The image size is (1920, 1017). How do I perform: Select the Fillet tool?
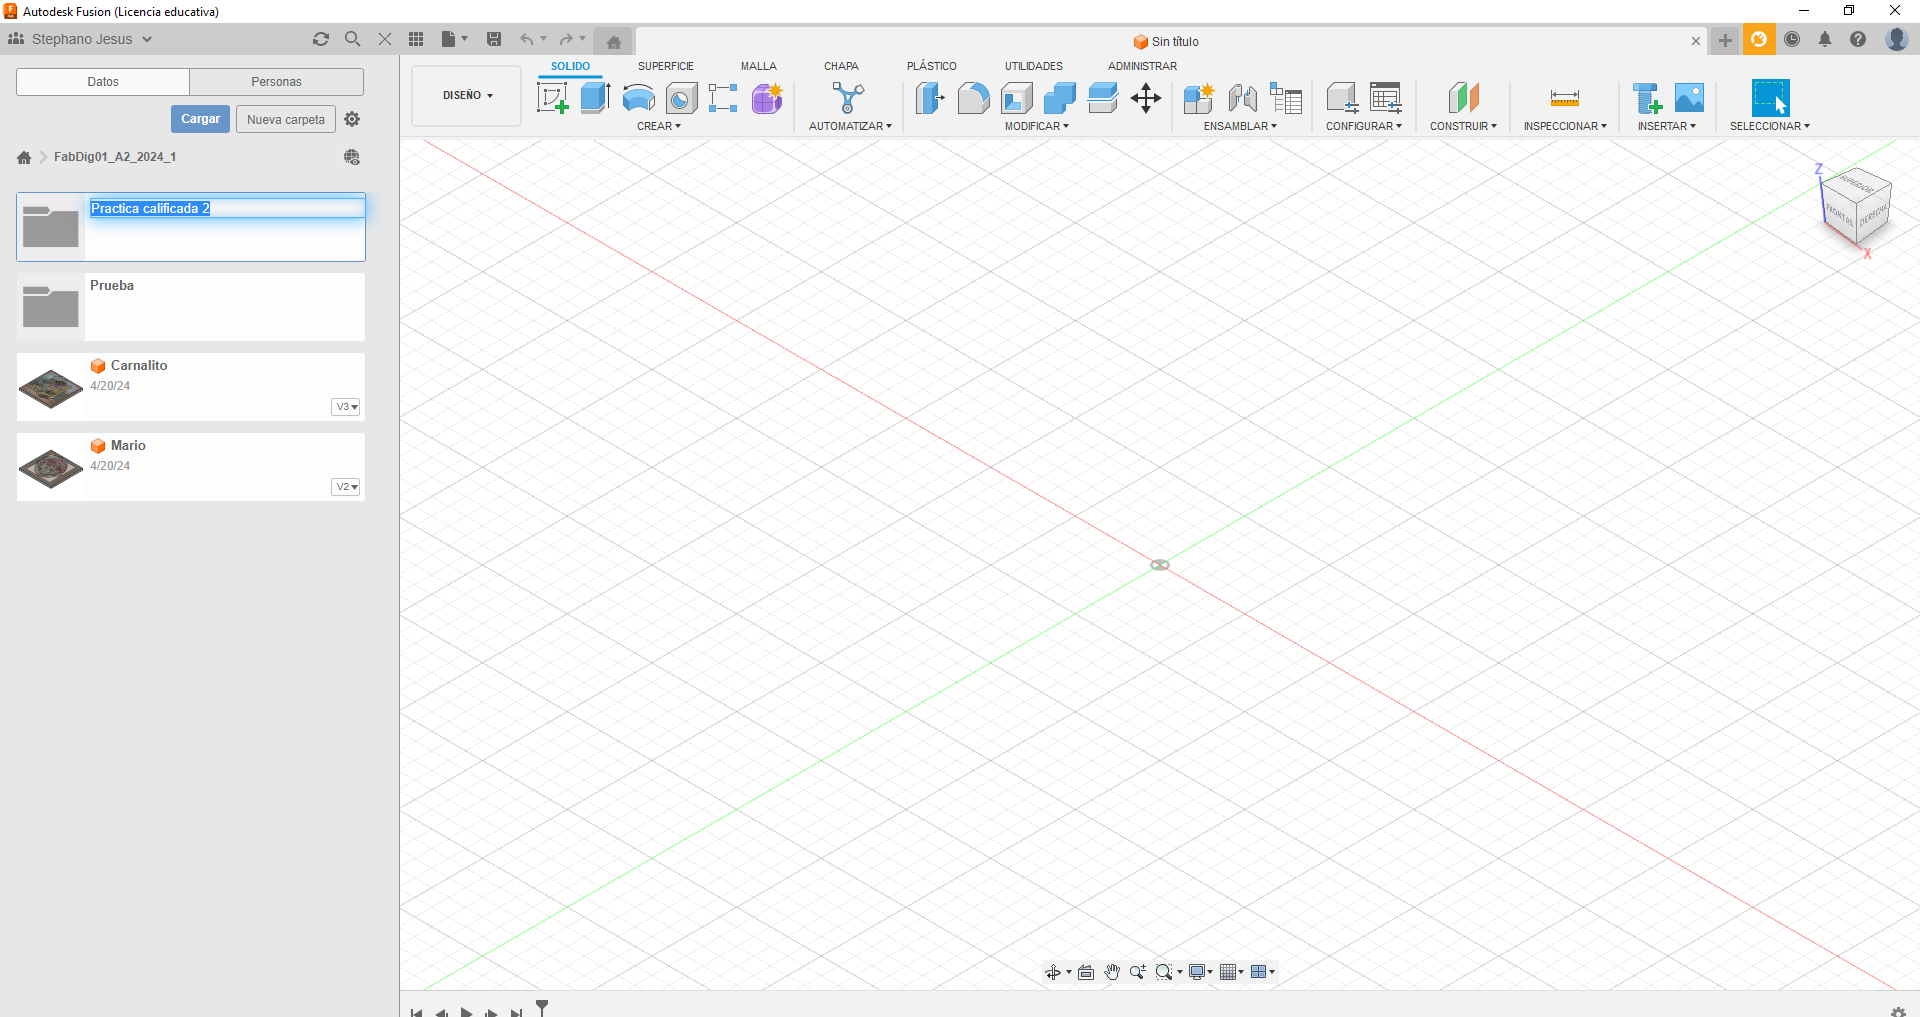pyautogui.click(x=973, y=98)
